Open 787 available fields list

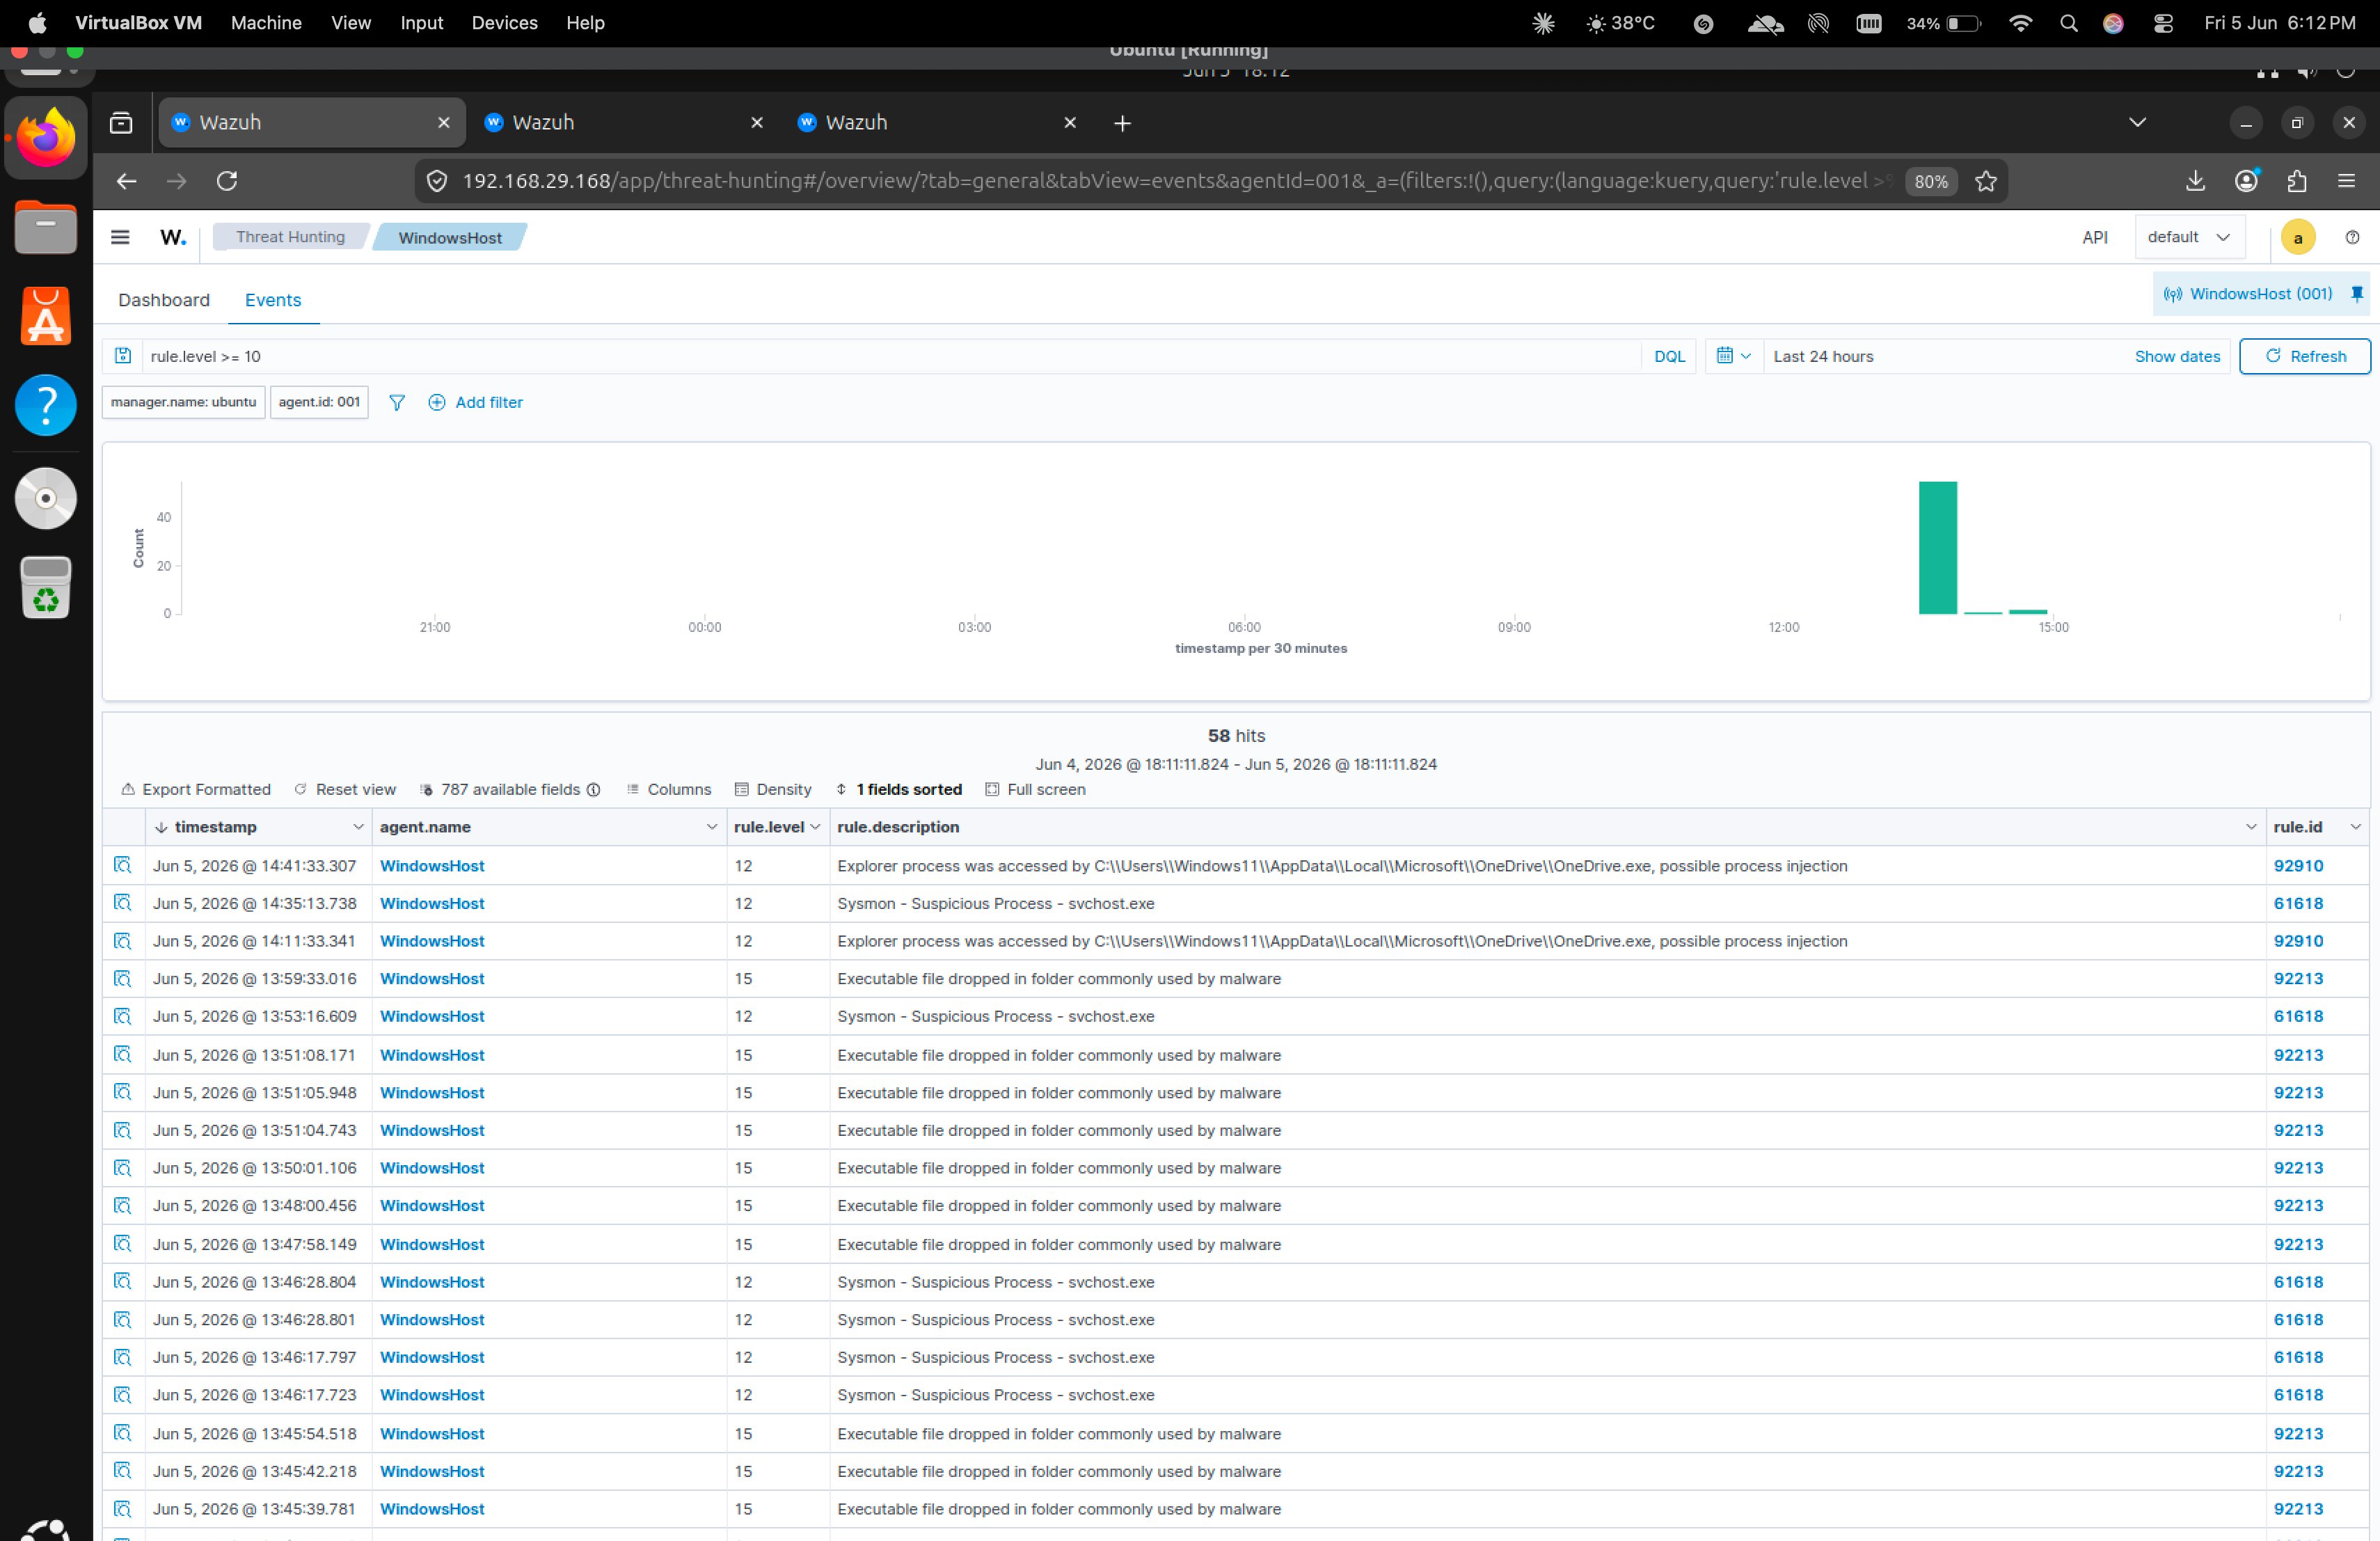(x=510, y=789)
